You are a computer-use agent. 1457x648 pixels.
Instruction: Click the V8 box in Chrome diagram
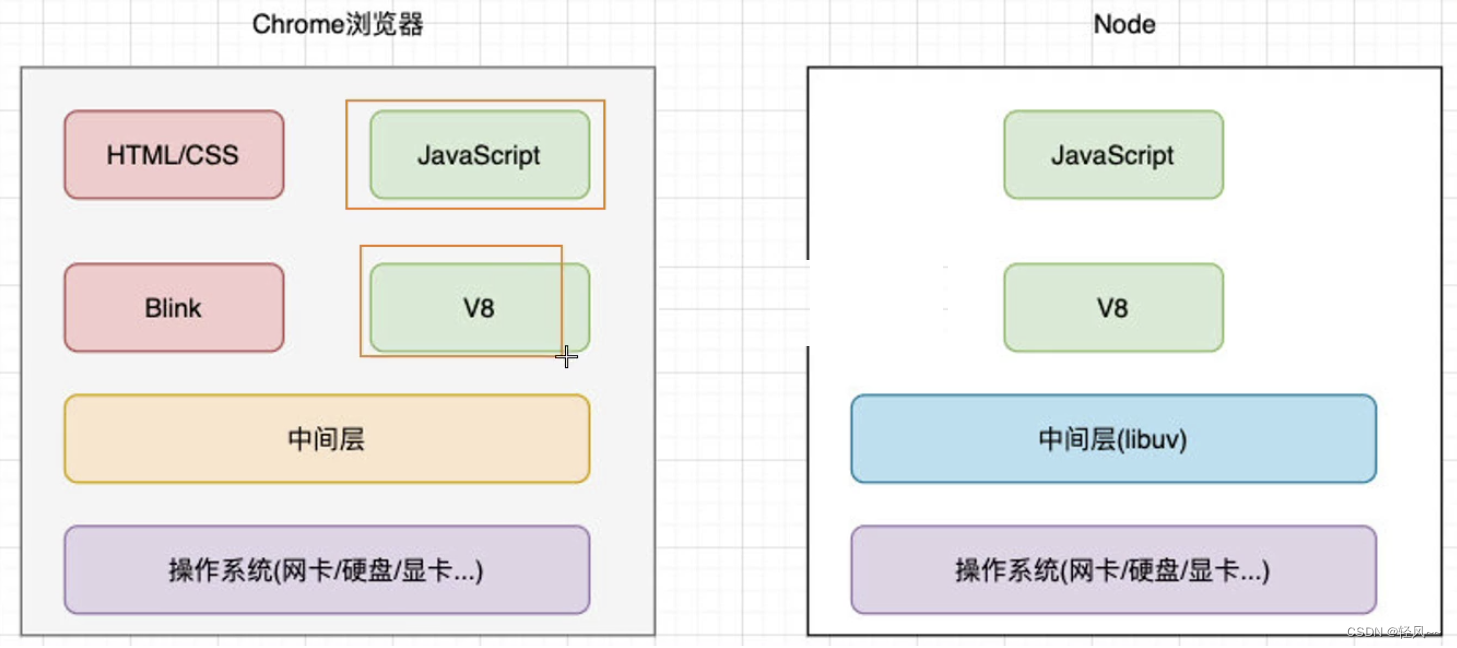point(480,308)
